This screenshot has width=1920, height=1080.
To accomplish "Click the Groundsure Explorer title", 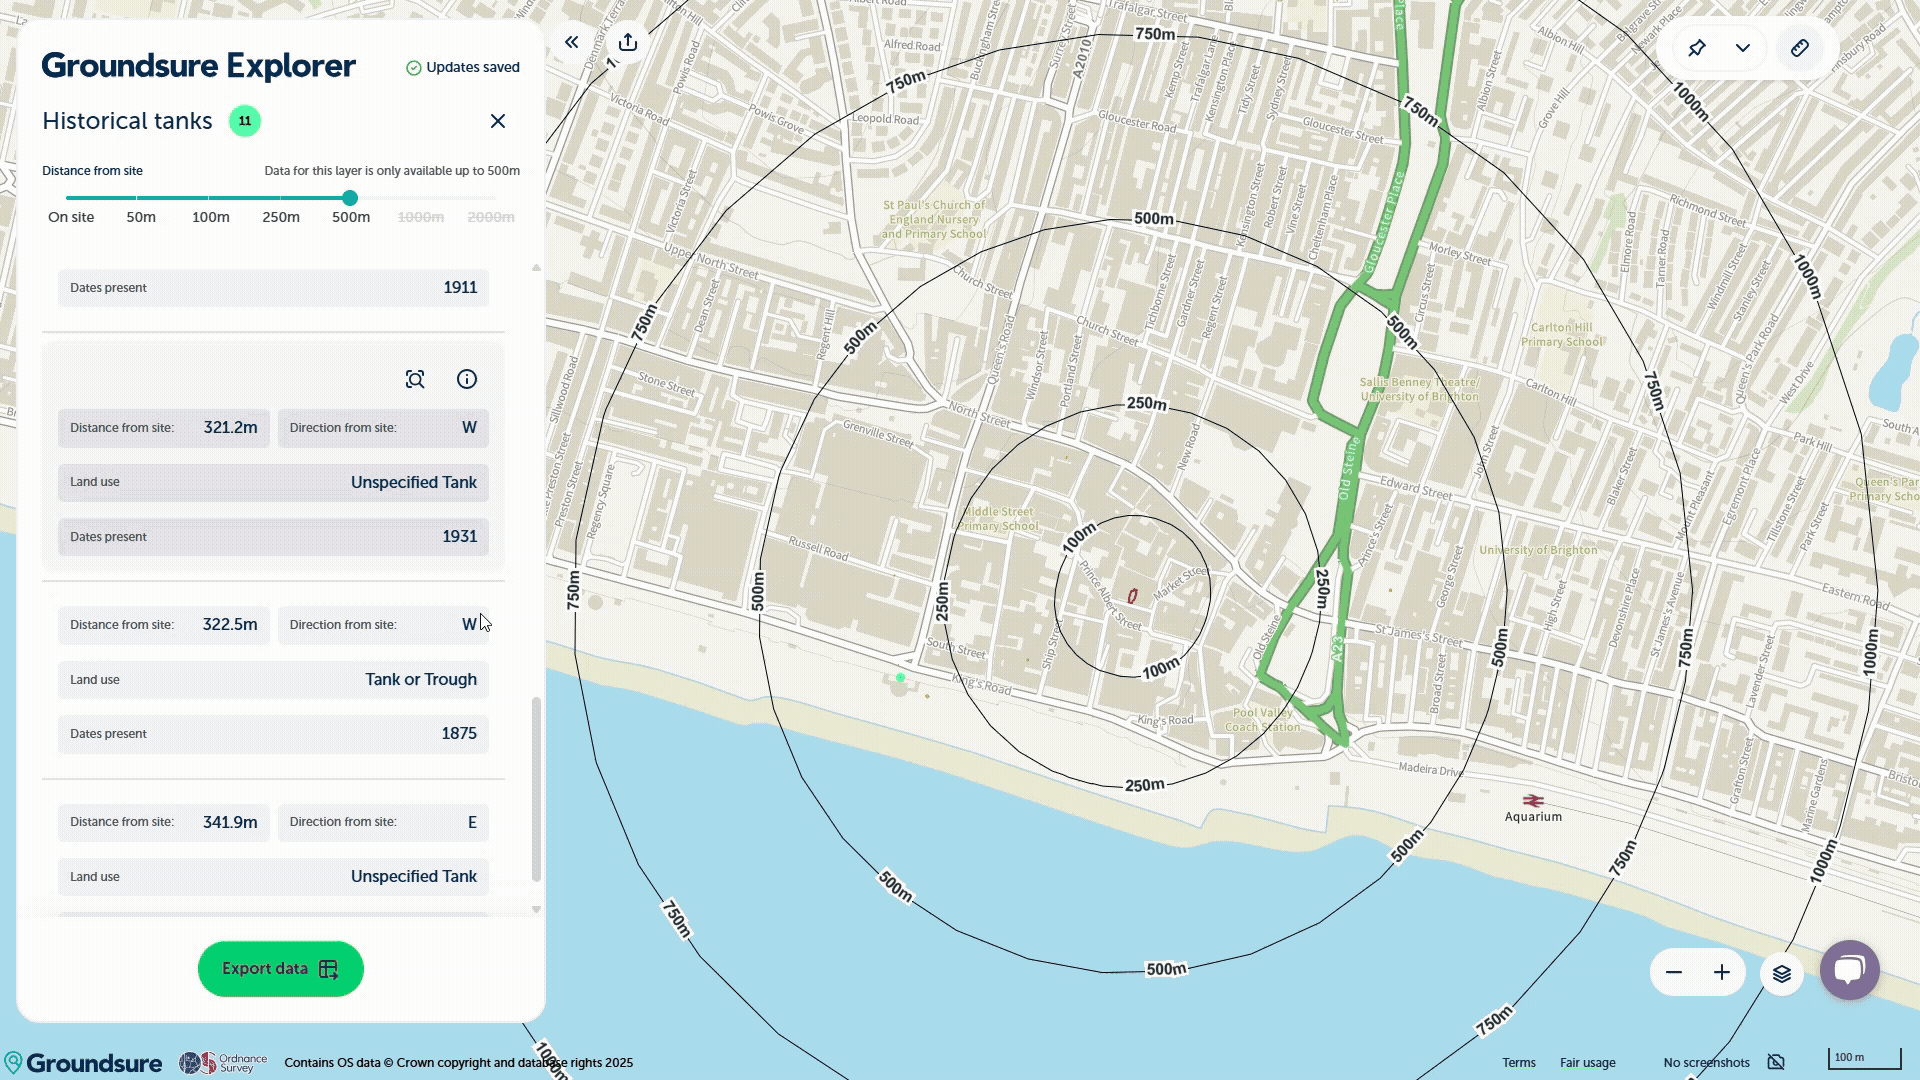I will click(199, 66).
